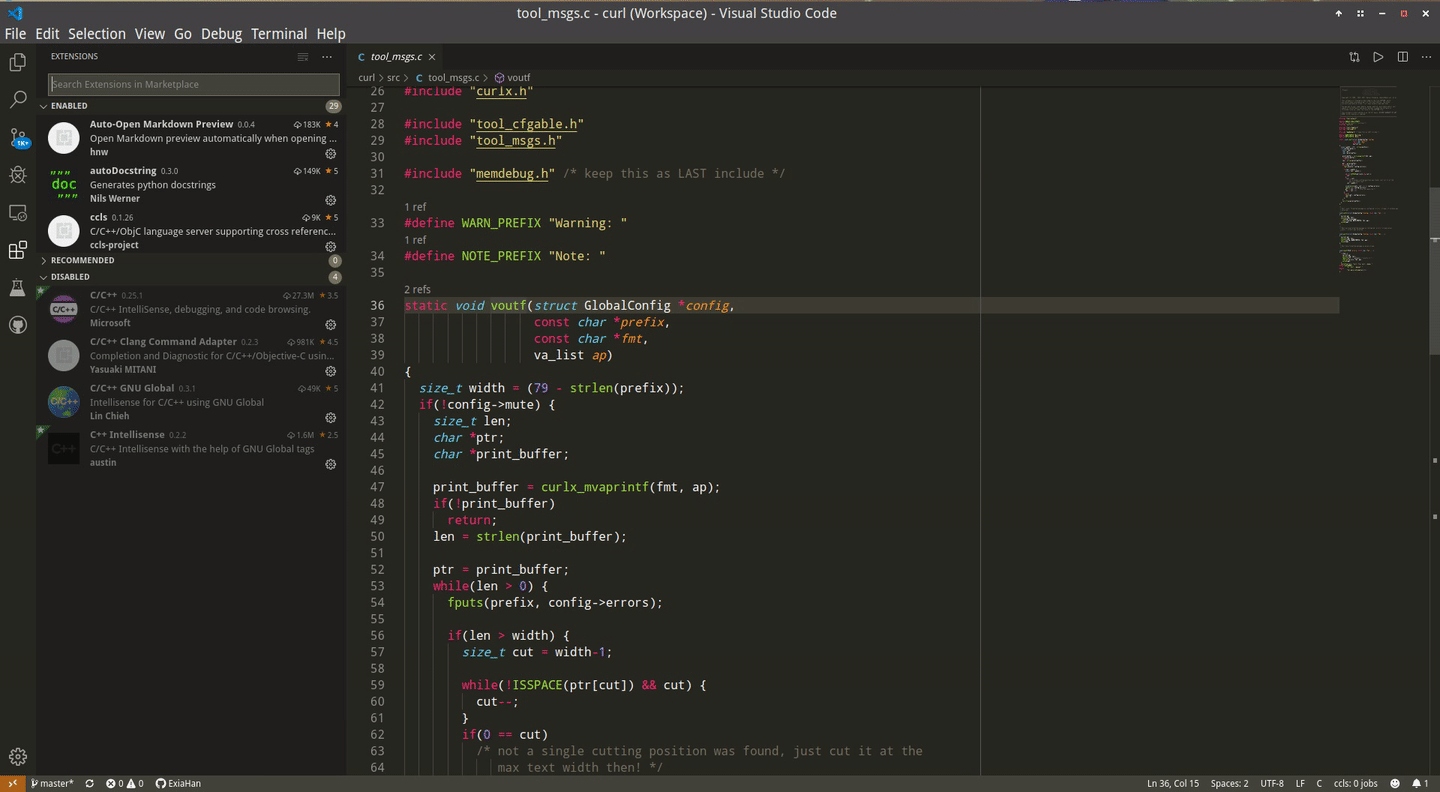This screenshot has height=792, width=1440.
Task: Select the Explorer icon in the activity bar
Action: pyautogui.click(x=16, y=61)
